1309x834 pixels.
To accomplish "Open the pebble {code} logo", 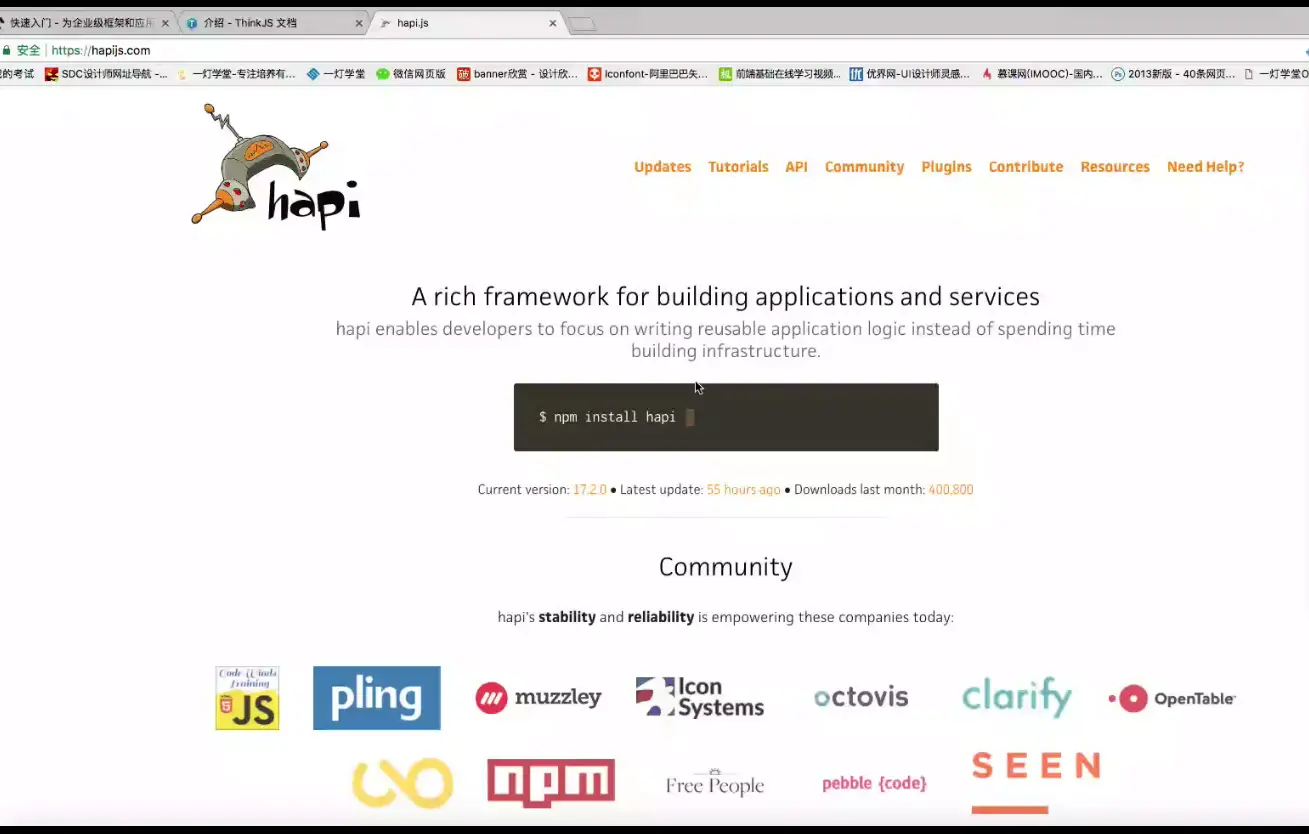I will click(874, 783).
